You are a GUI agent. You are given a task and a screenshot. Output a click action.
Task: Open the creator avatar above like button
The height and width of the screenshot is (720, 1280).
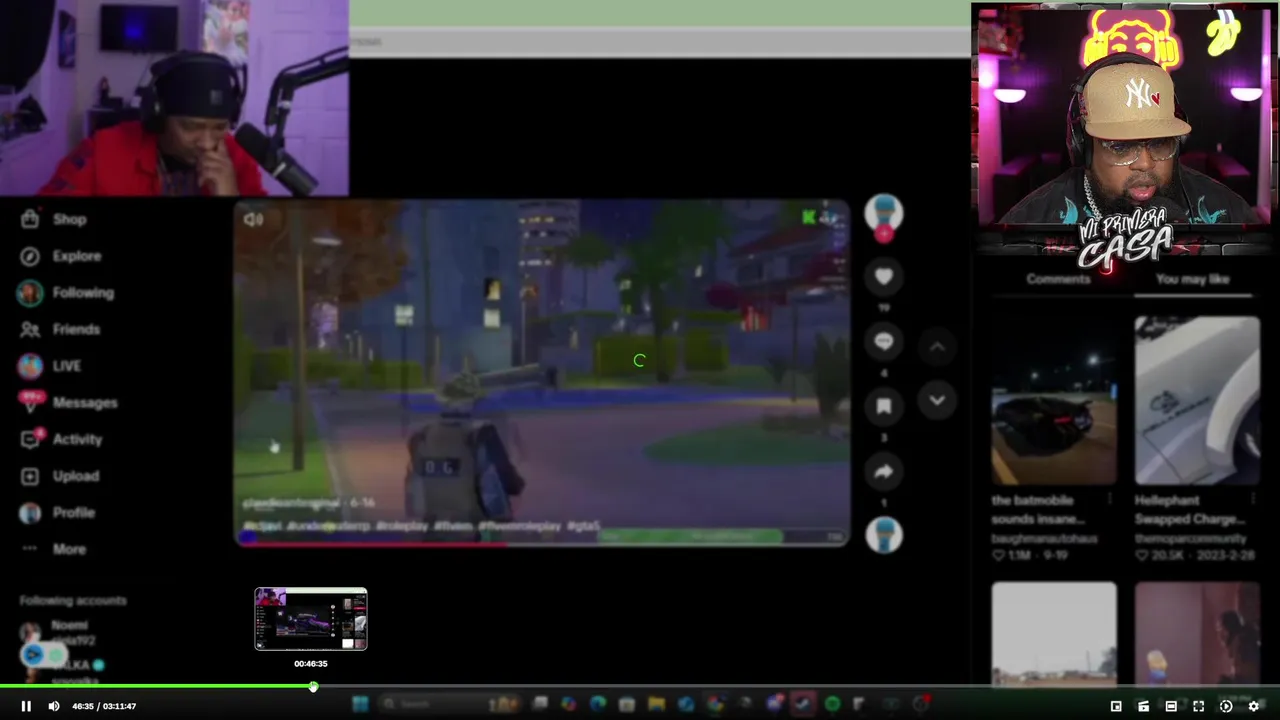click(884, 213)
